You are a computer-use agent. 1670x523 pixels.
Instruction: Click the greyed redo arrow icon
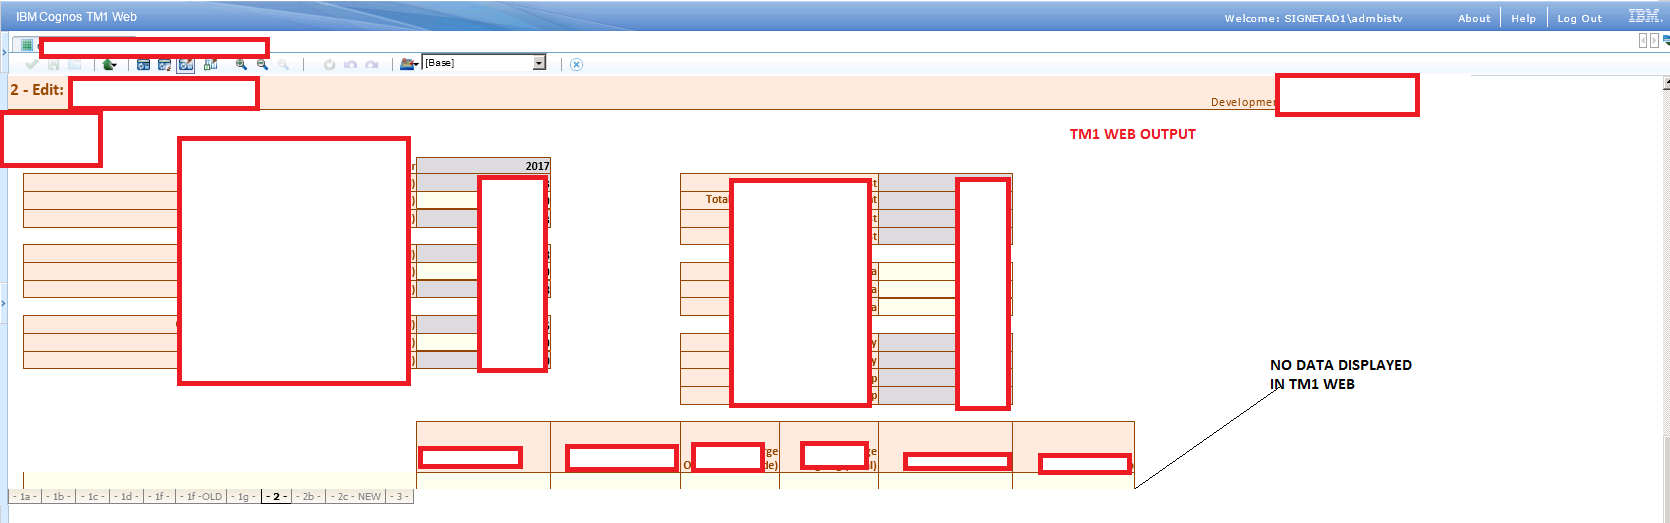point(372,64)
